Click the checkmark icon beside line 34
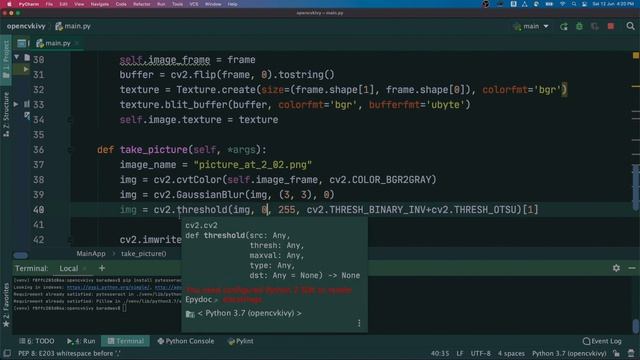Screen dimensions: 640x360 pyautogui.click(x=27, y=116)
